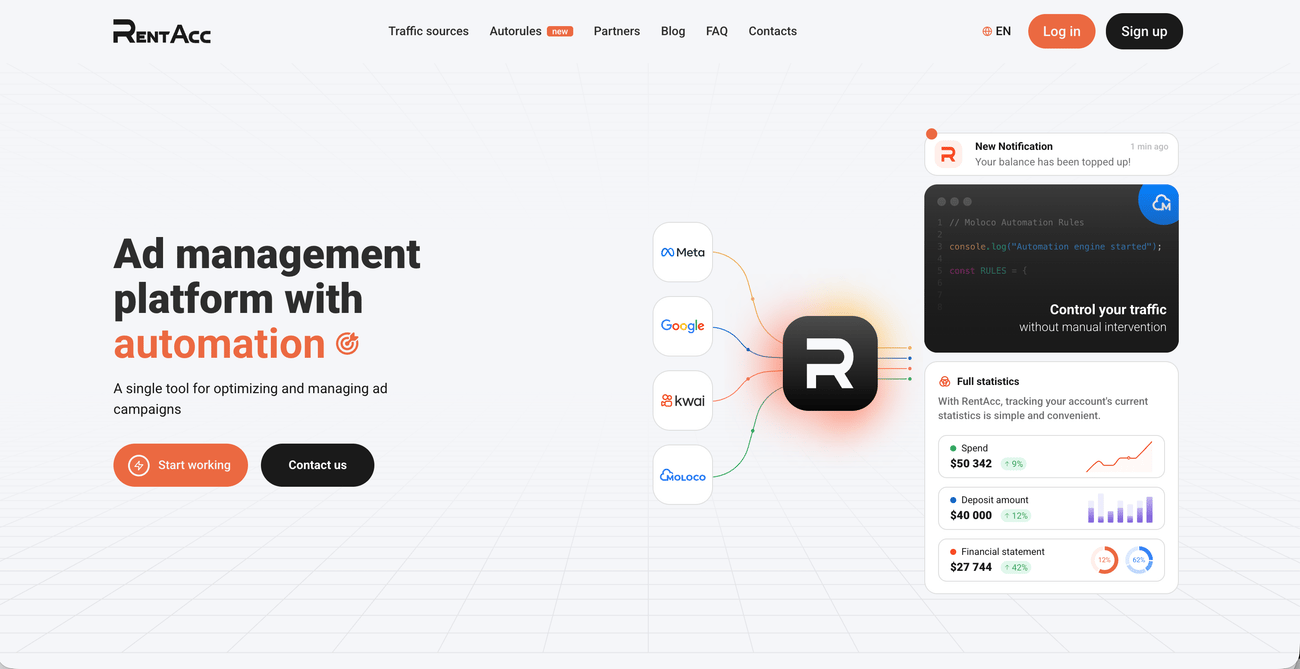Click the purple Deposit bar chart
The width and height of the screenshot is (1300, 669).
coord(1120,508)
